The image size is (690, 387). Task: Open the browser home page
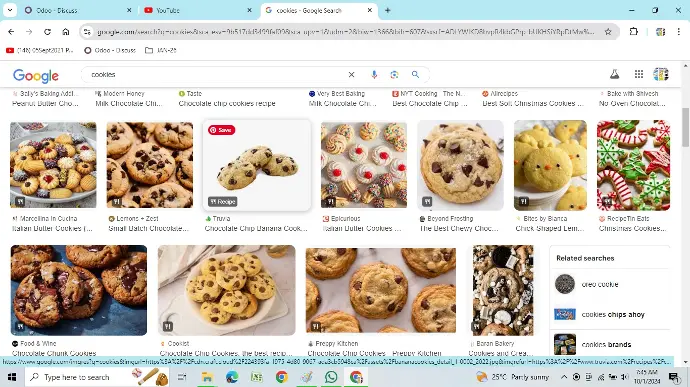tap(66, 32)
